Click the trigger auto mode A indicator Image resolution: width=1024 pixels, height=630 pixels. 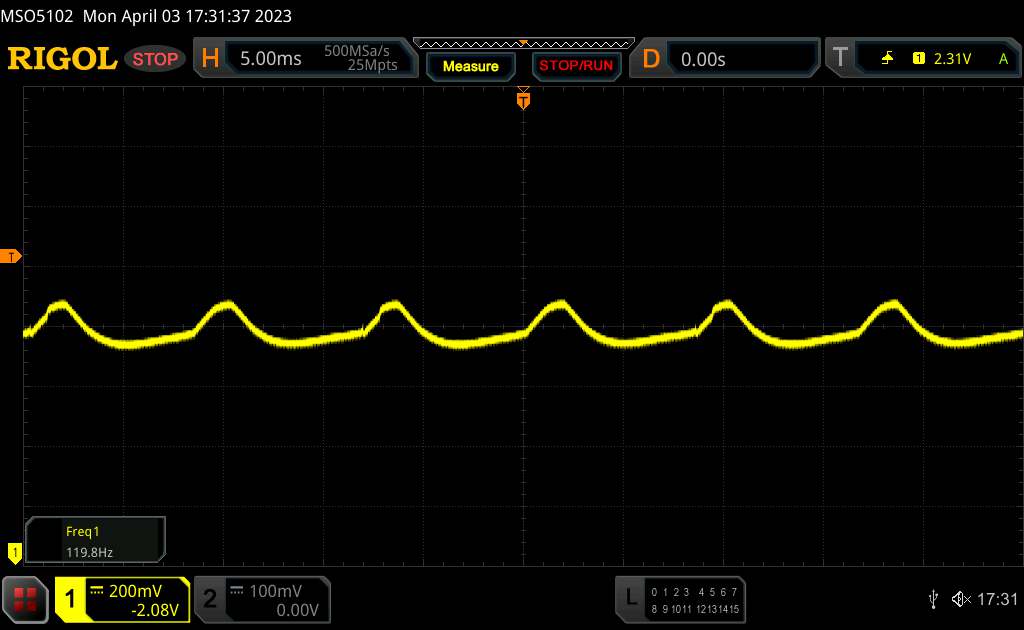(1004, 59)
